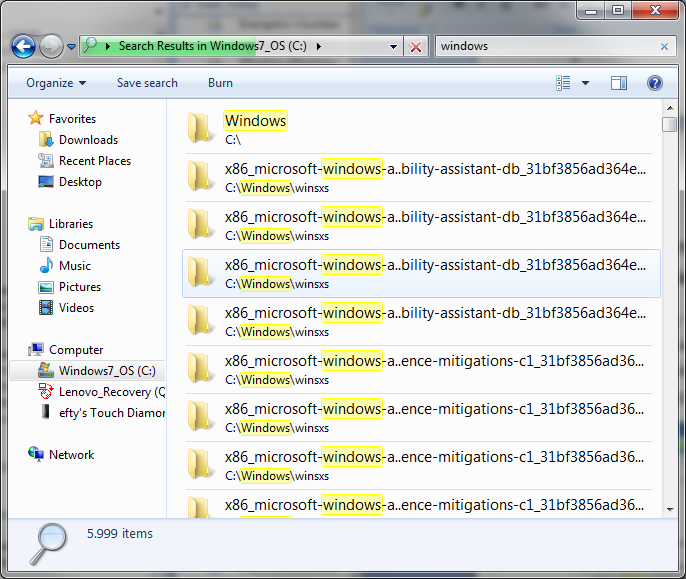This screenshot has height=579, width=686.
Task: Stop the search with the red X button
Action: click(x=416, y=46)
